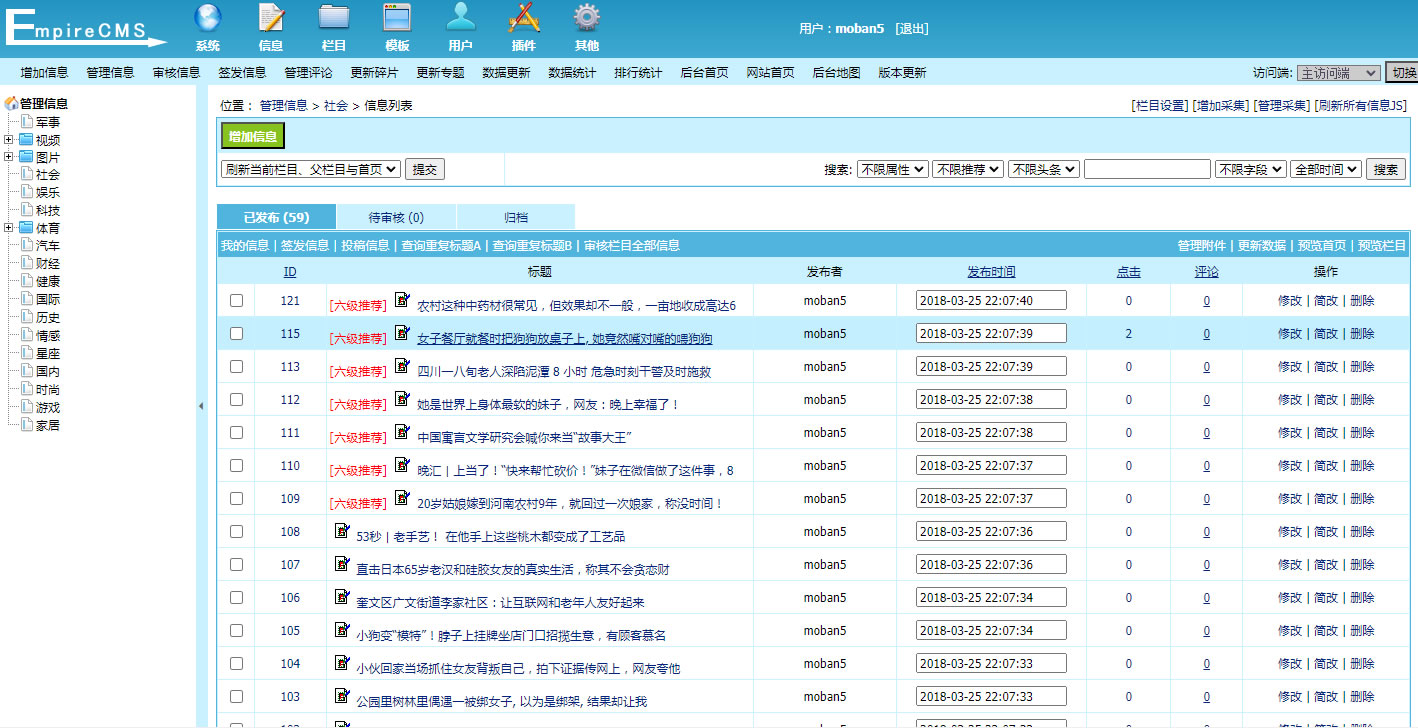The width and height of the screenshot is (1418, 728).
Task: Click the search keyword input field
Action: coord(1147,170)
